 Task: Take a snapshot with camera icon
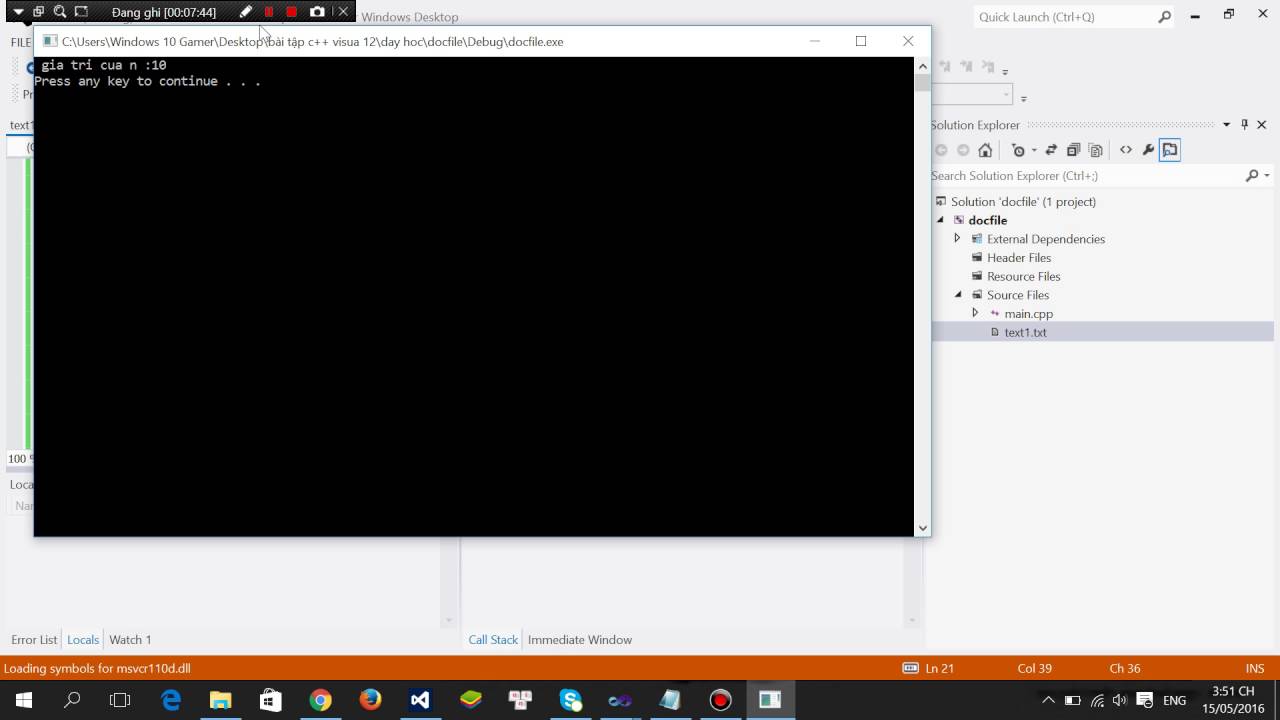(317, 12)
